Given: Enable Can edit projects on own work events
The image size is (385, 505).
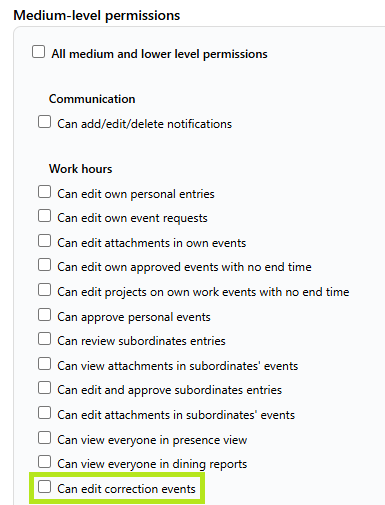Looking at the screenshot, I should point(44,290).
